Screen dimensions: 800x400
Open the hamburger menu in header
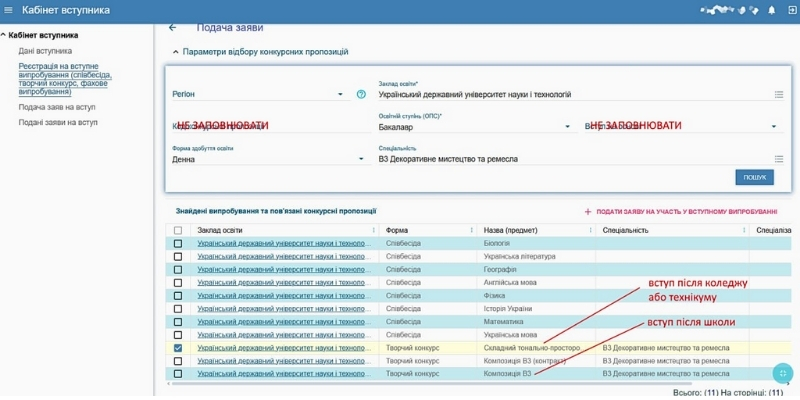pos(10,11)
